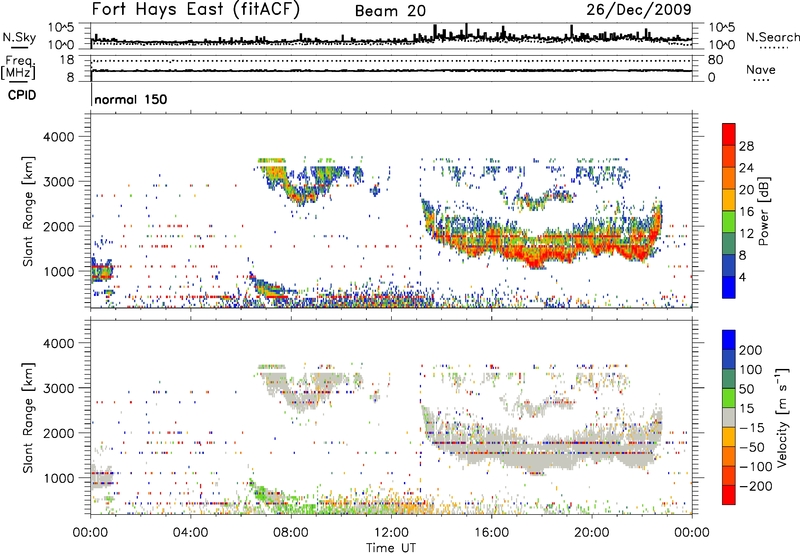This screenshot has height=554, width=800.
Task: Click the "16:00" time axis label
Action: (x=491, y=533)
